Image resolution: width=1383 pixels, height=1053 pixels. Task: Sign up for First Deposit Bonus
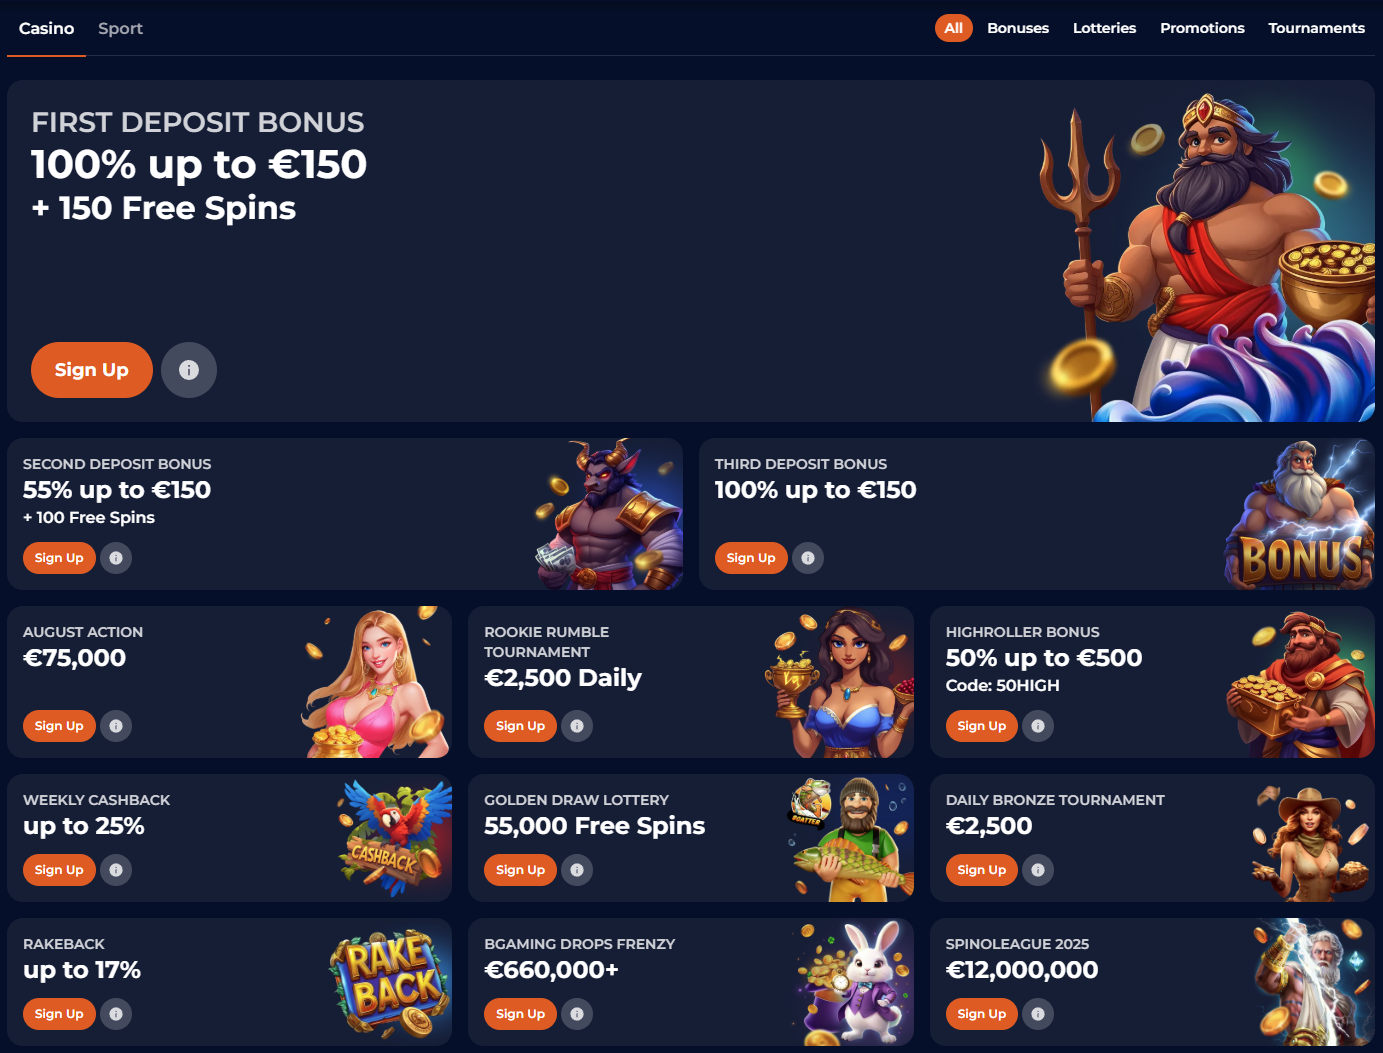point(92,370)
